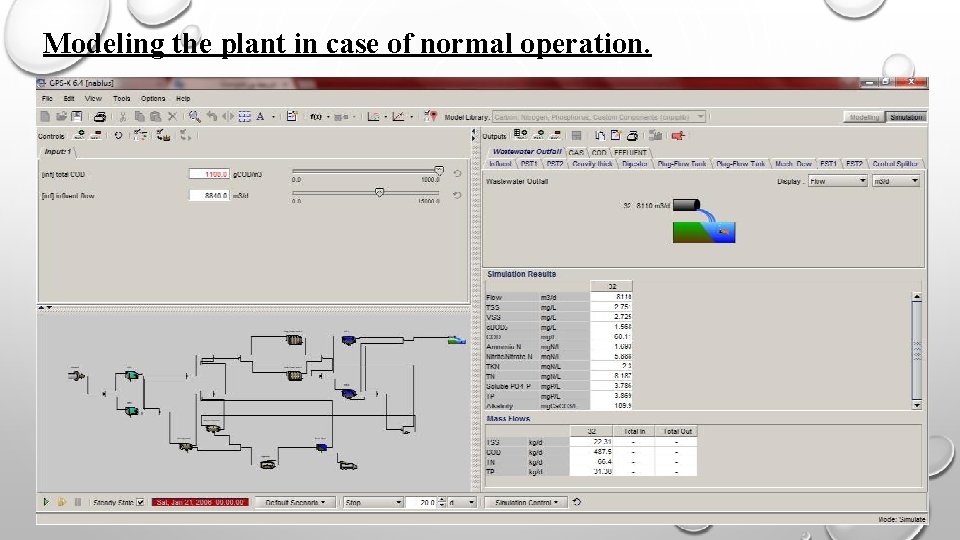Click the refresh icon beside Simulation Control

(577, 502)
